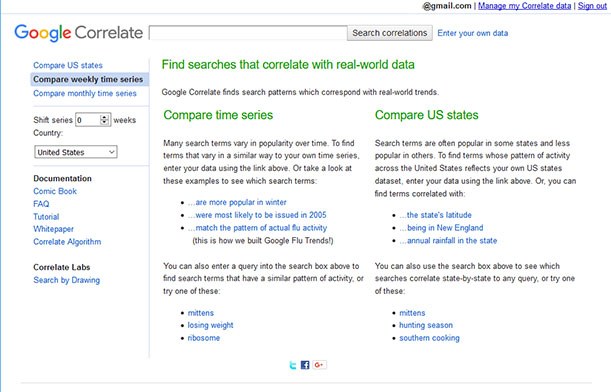Image resolution: width=611 pixels, height=392 pixels.
Task: Sign out of the account
Action: pyautogui.click(x=592, y=6)
